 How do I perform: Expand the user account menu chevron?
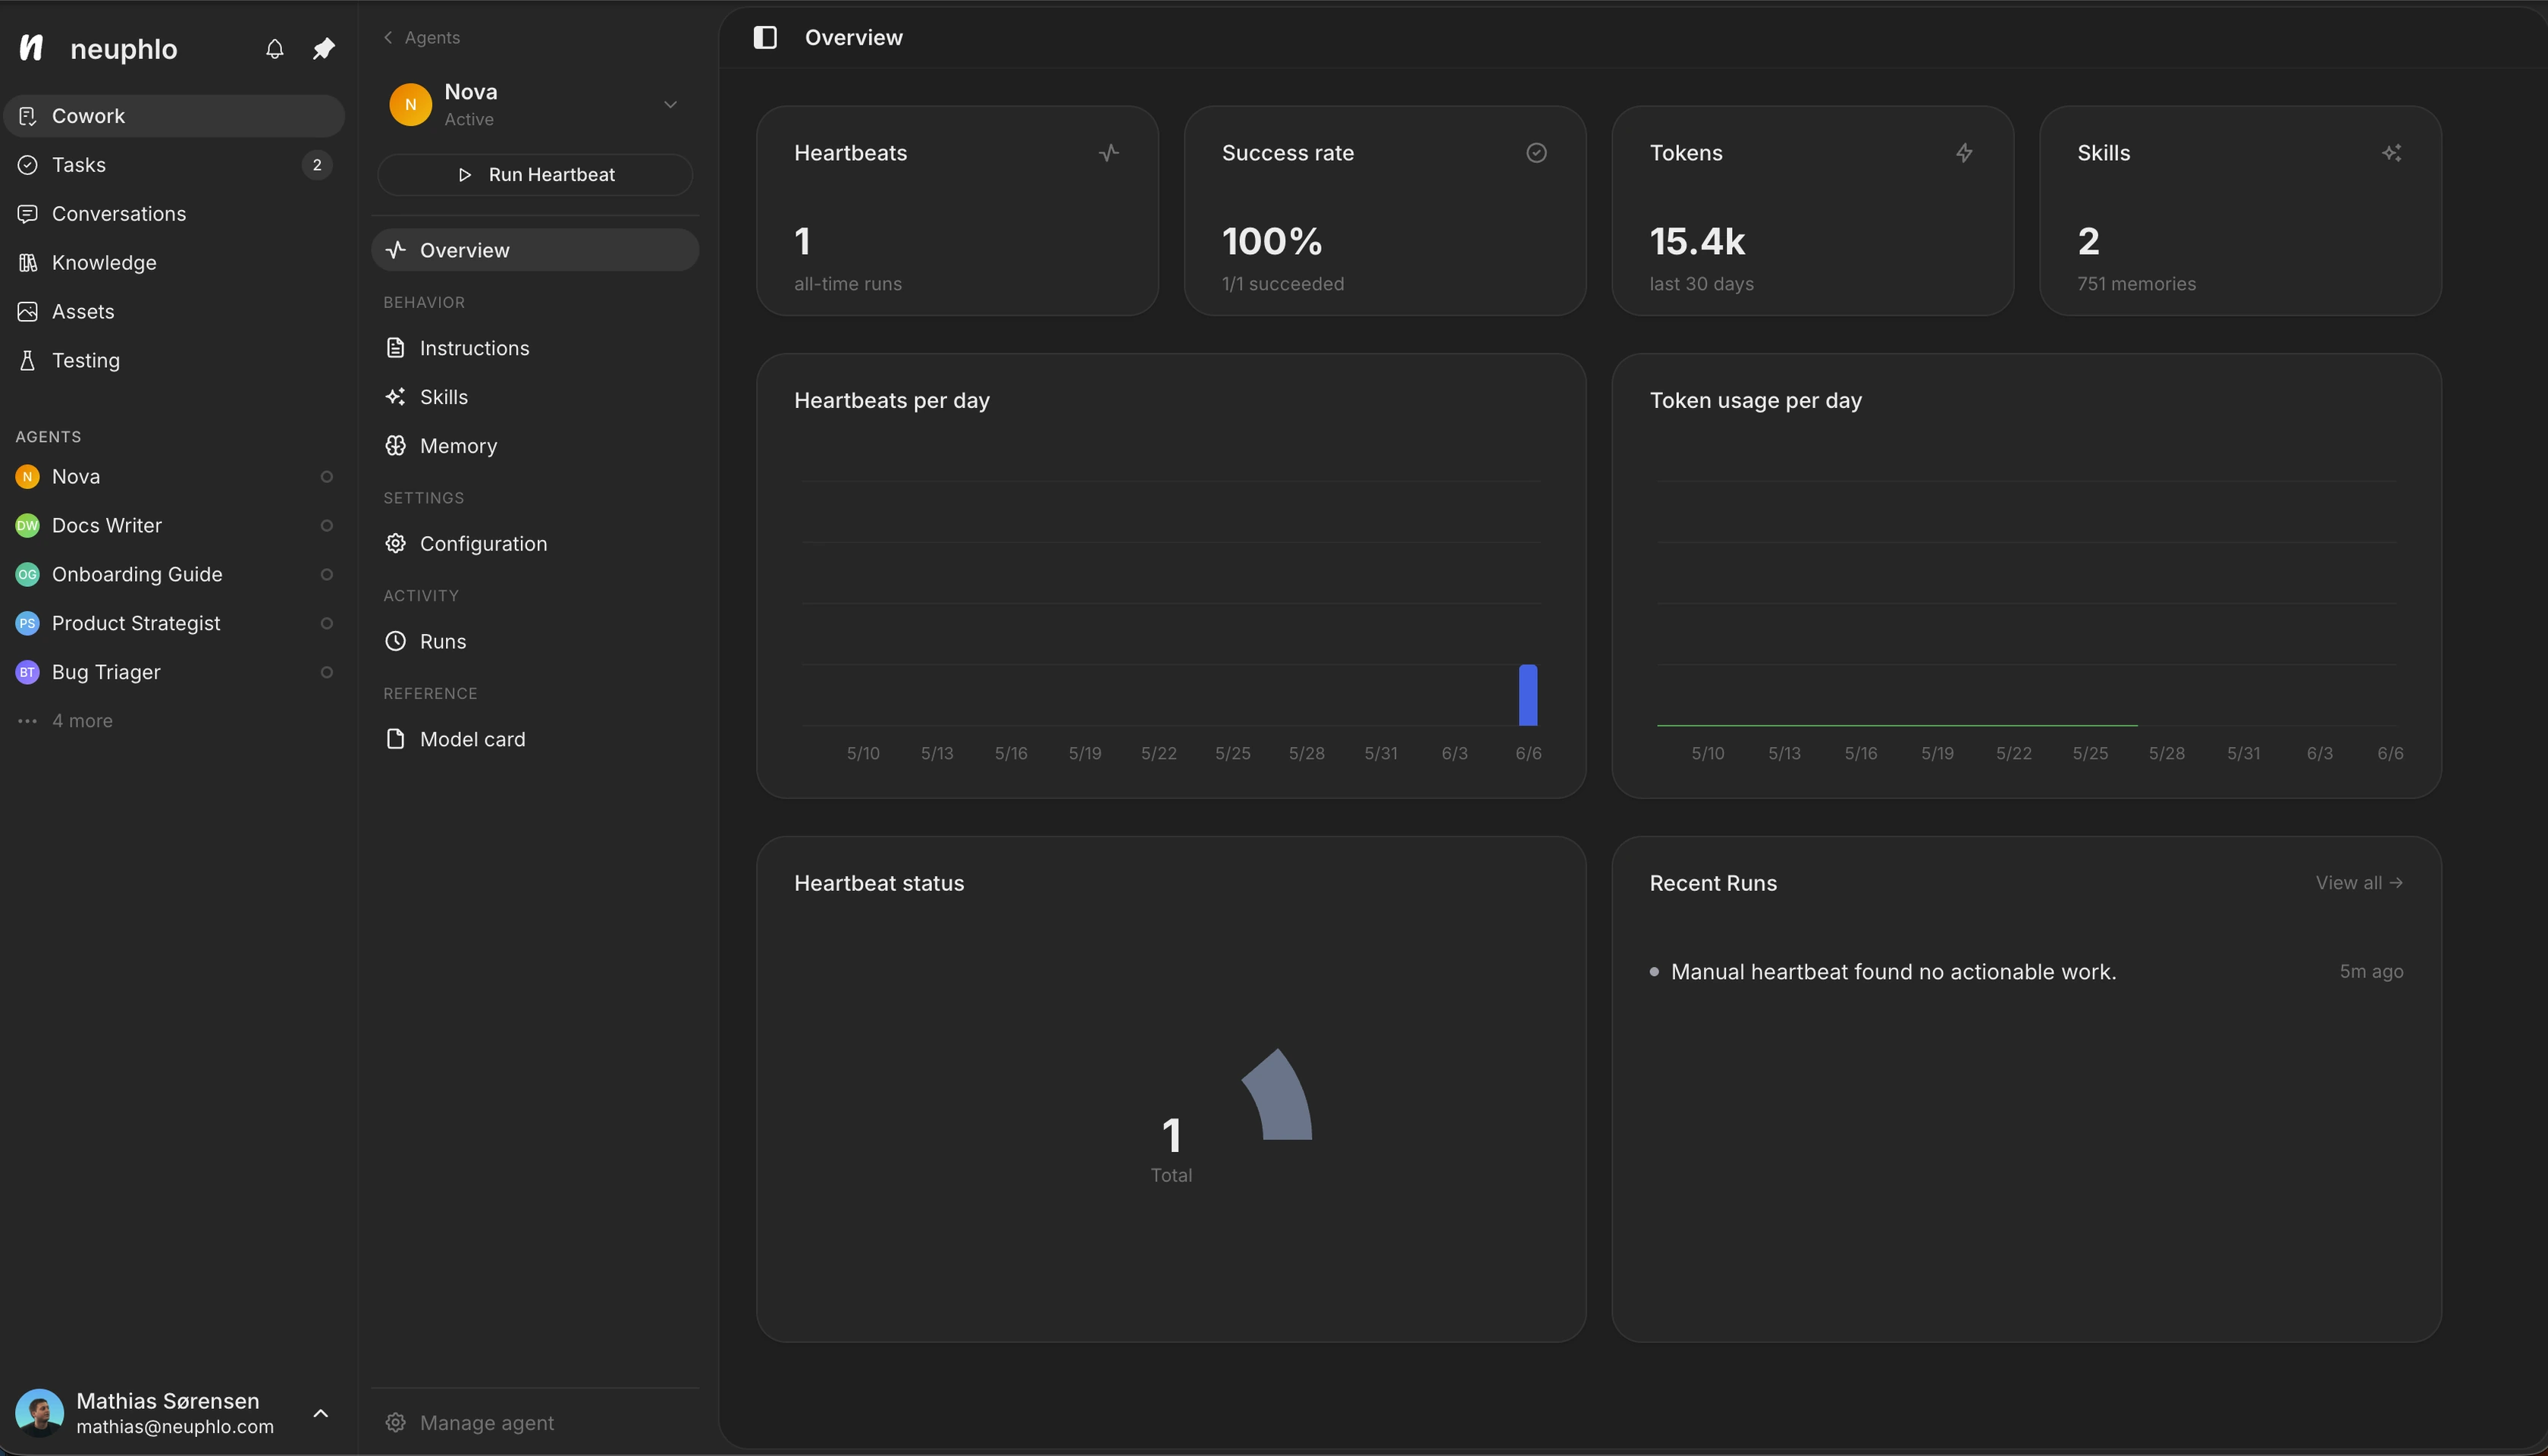[x=321, y=1413]
